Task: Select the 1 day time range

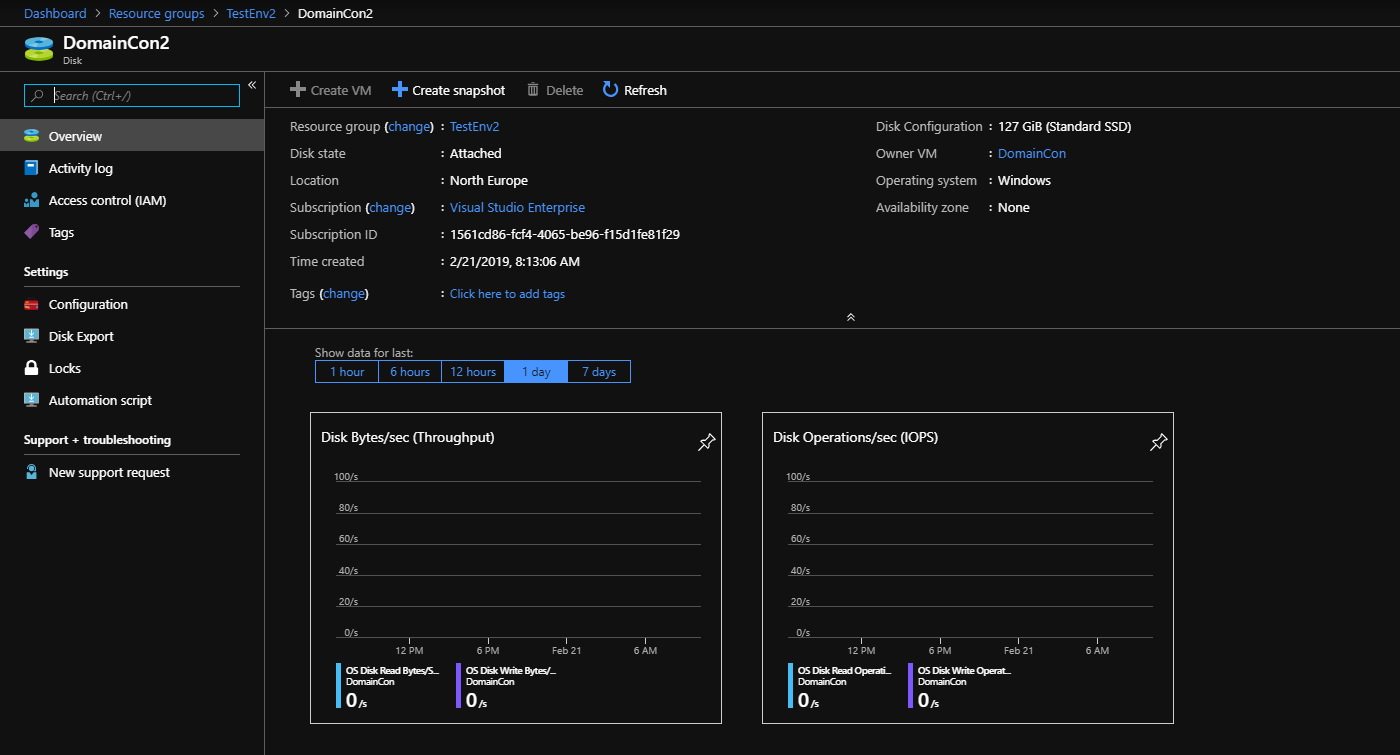Action: point(536,372)
